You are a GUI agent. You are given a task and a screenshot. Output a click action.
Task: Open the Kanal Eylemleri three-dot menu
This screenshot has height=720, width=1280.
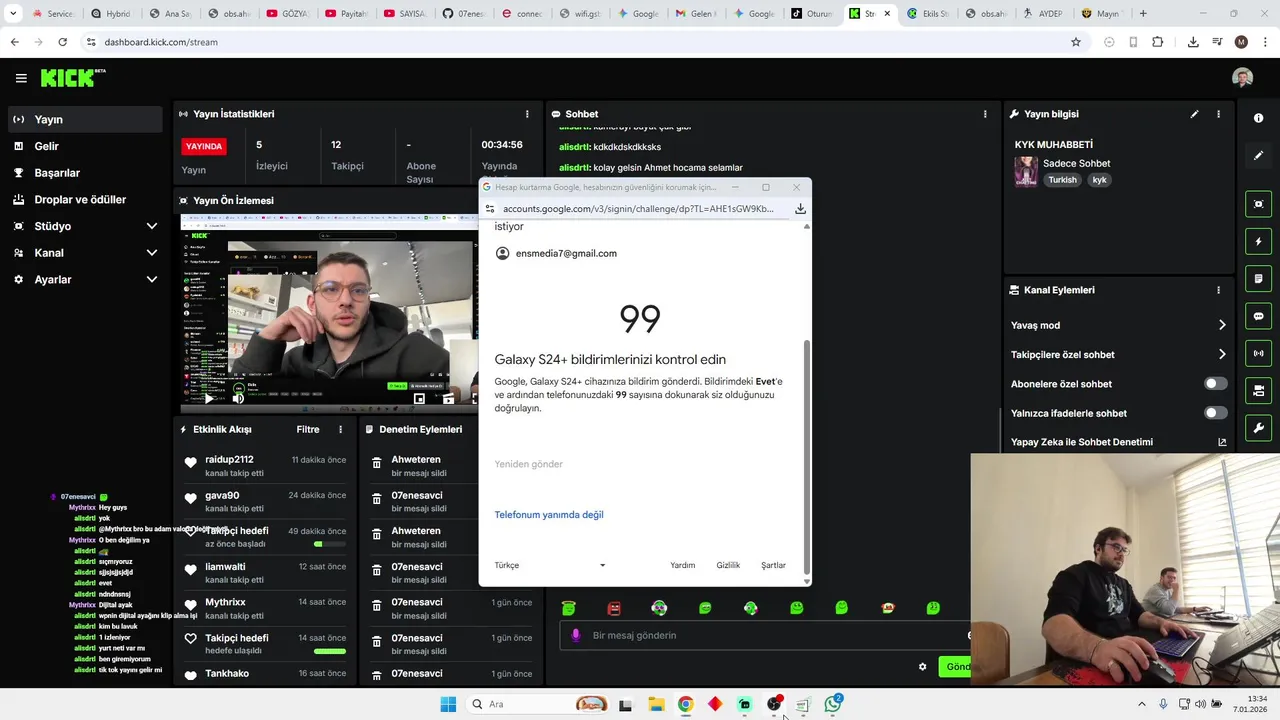tap(1218, 290)
